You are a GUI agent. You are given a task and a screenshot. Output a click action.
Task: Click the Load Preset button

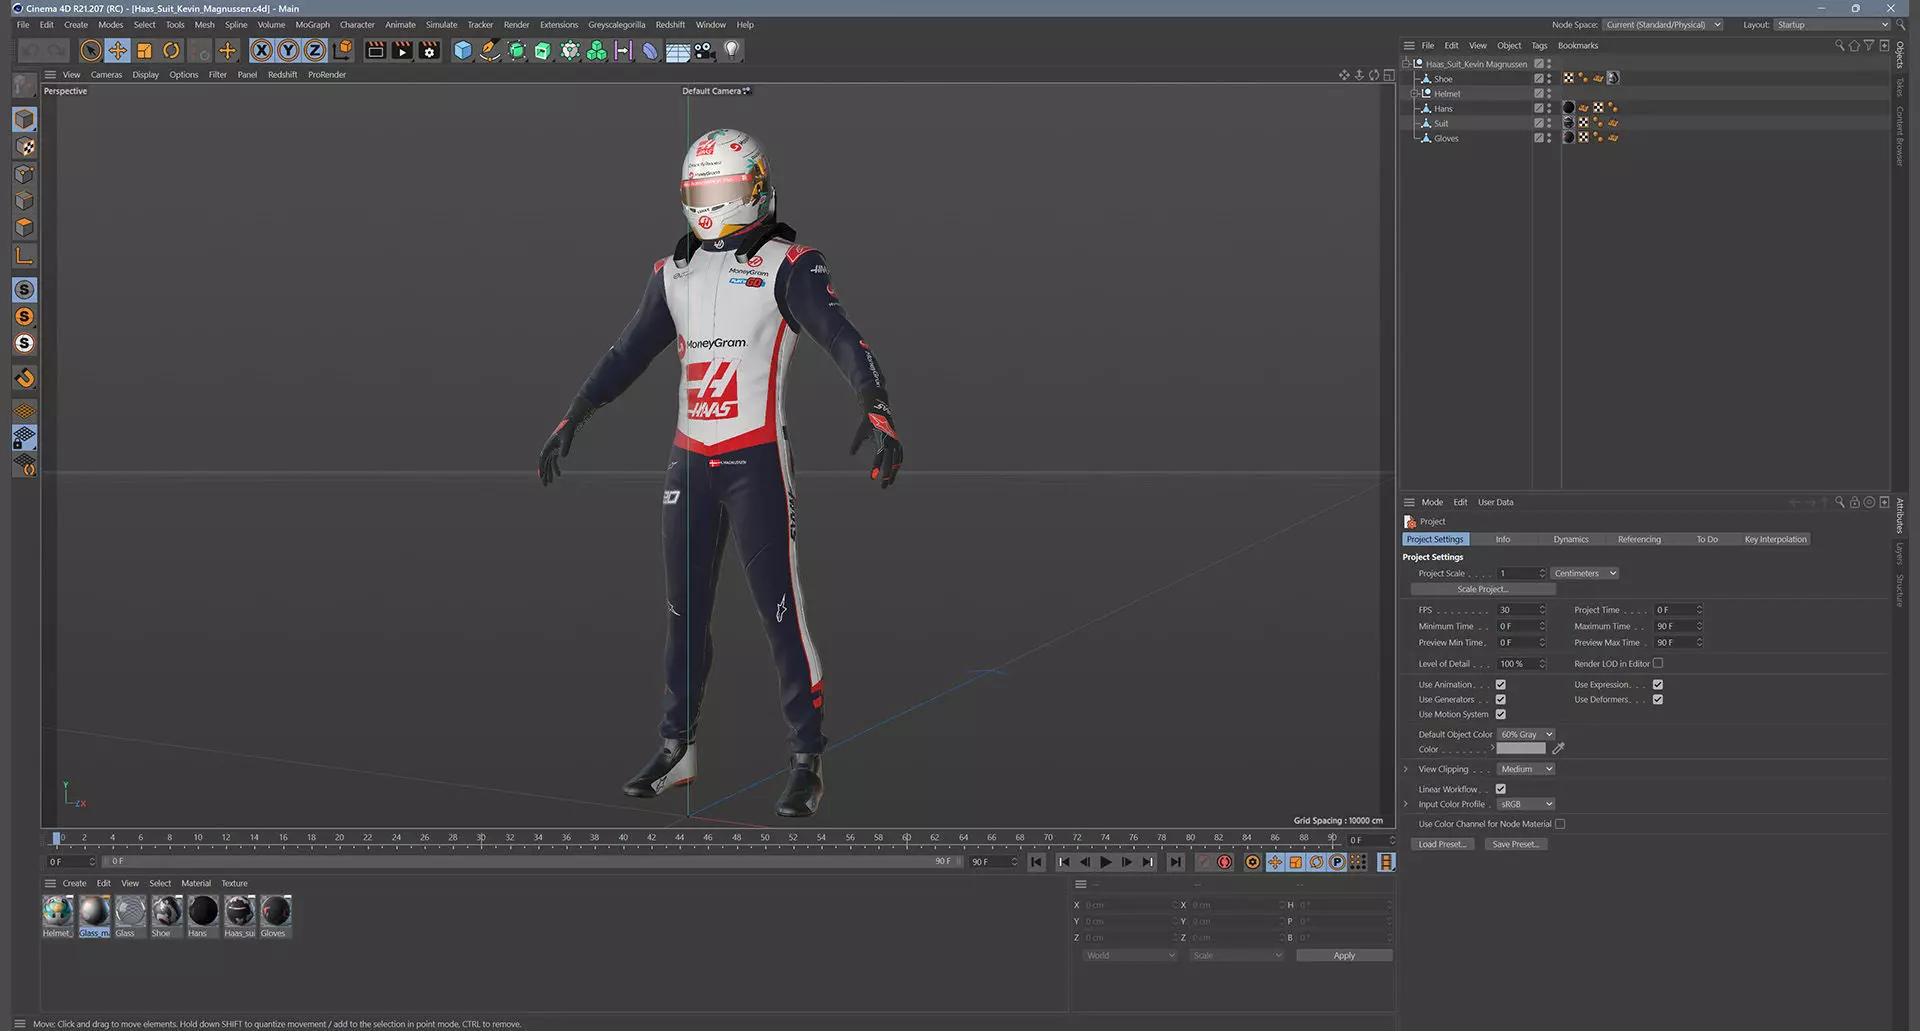click(x=1441, y=844)
